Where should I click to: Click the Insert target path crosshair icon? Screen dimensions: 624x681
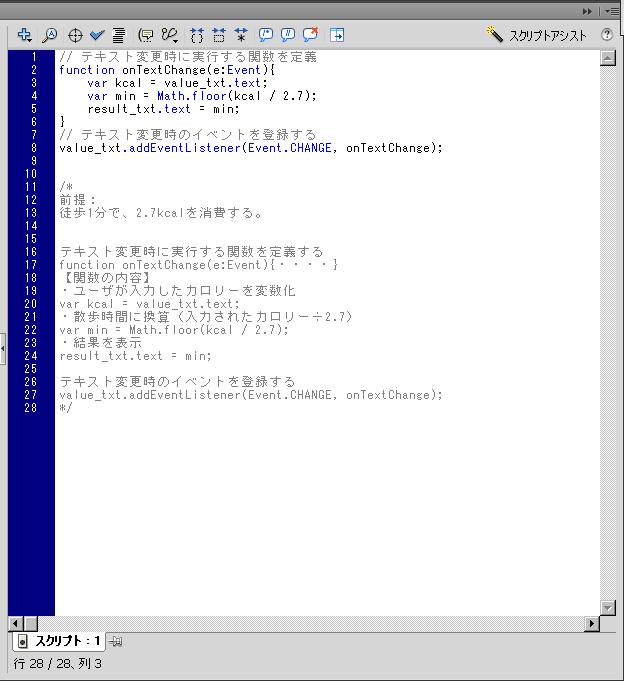75,35
